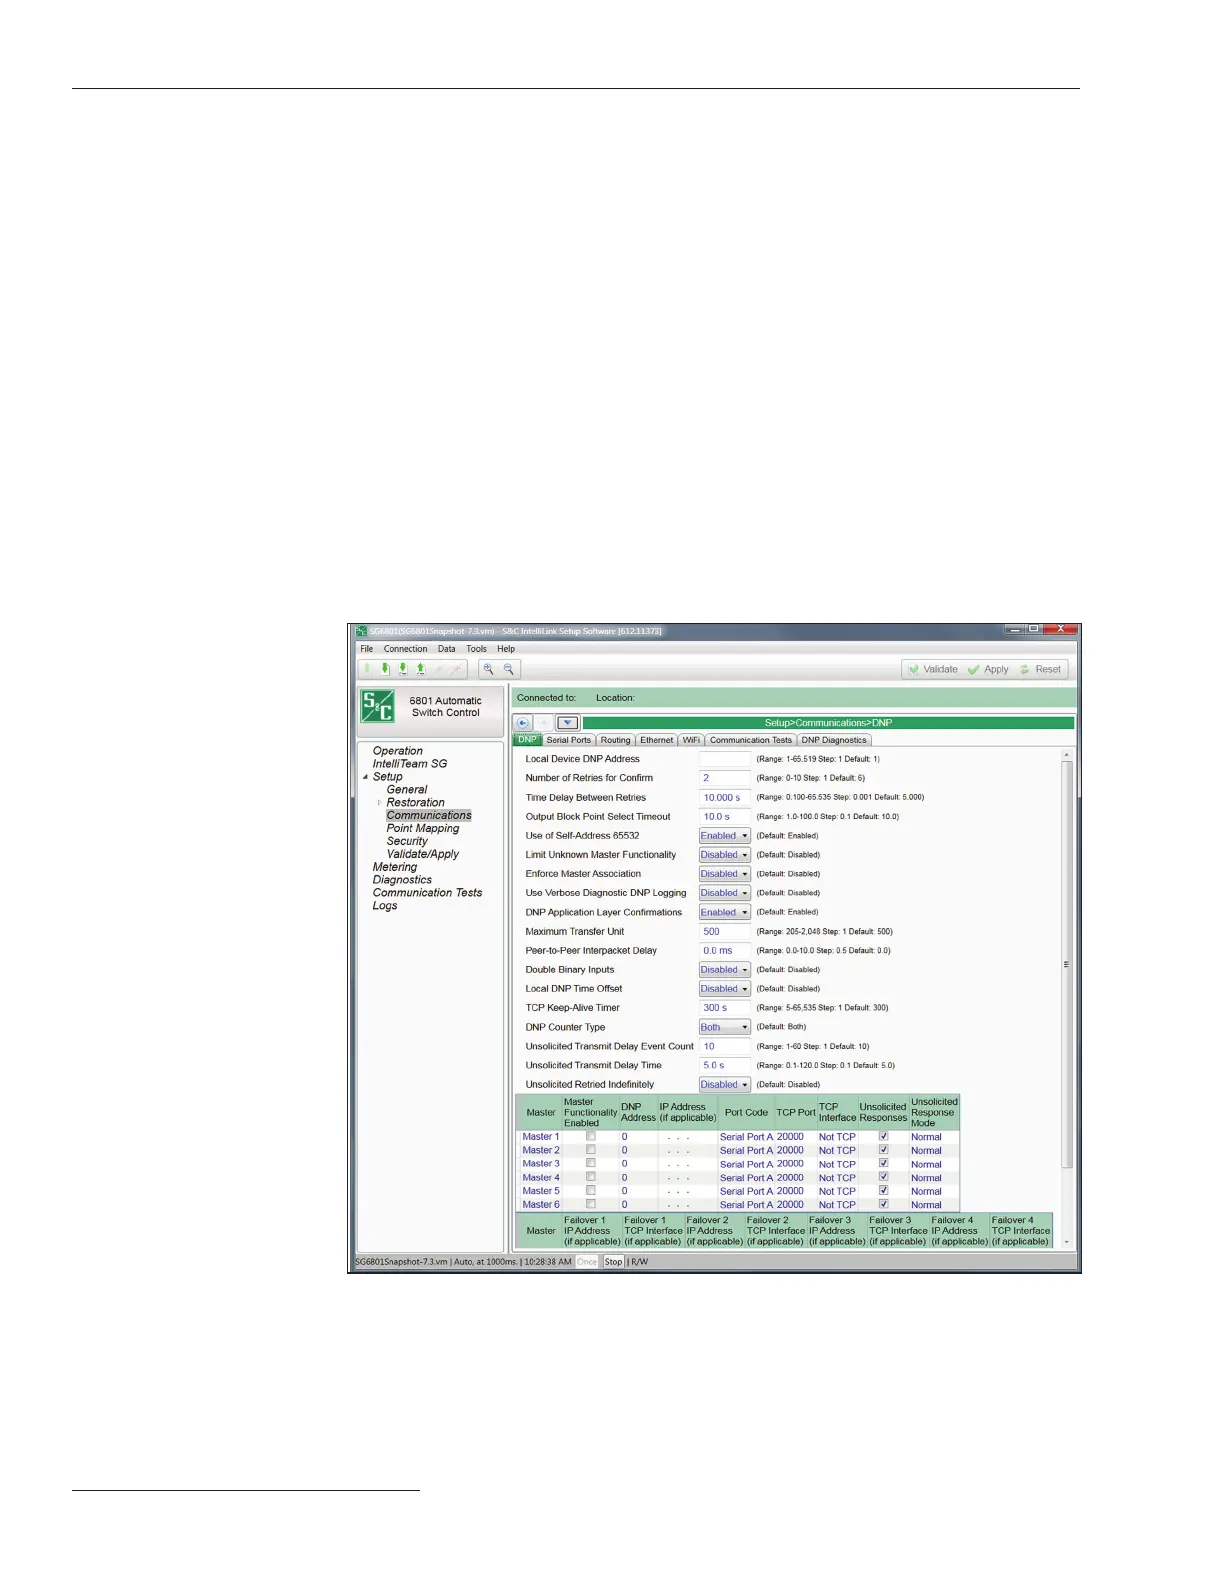Image resolution: width=1224 pixels, height=1584 pixels.
Task: Click the IntelliLink app icon in title bar
Action: (x=362, y=631)
